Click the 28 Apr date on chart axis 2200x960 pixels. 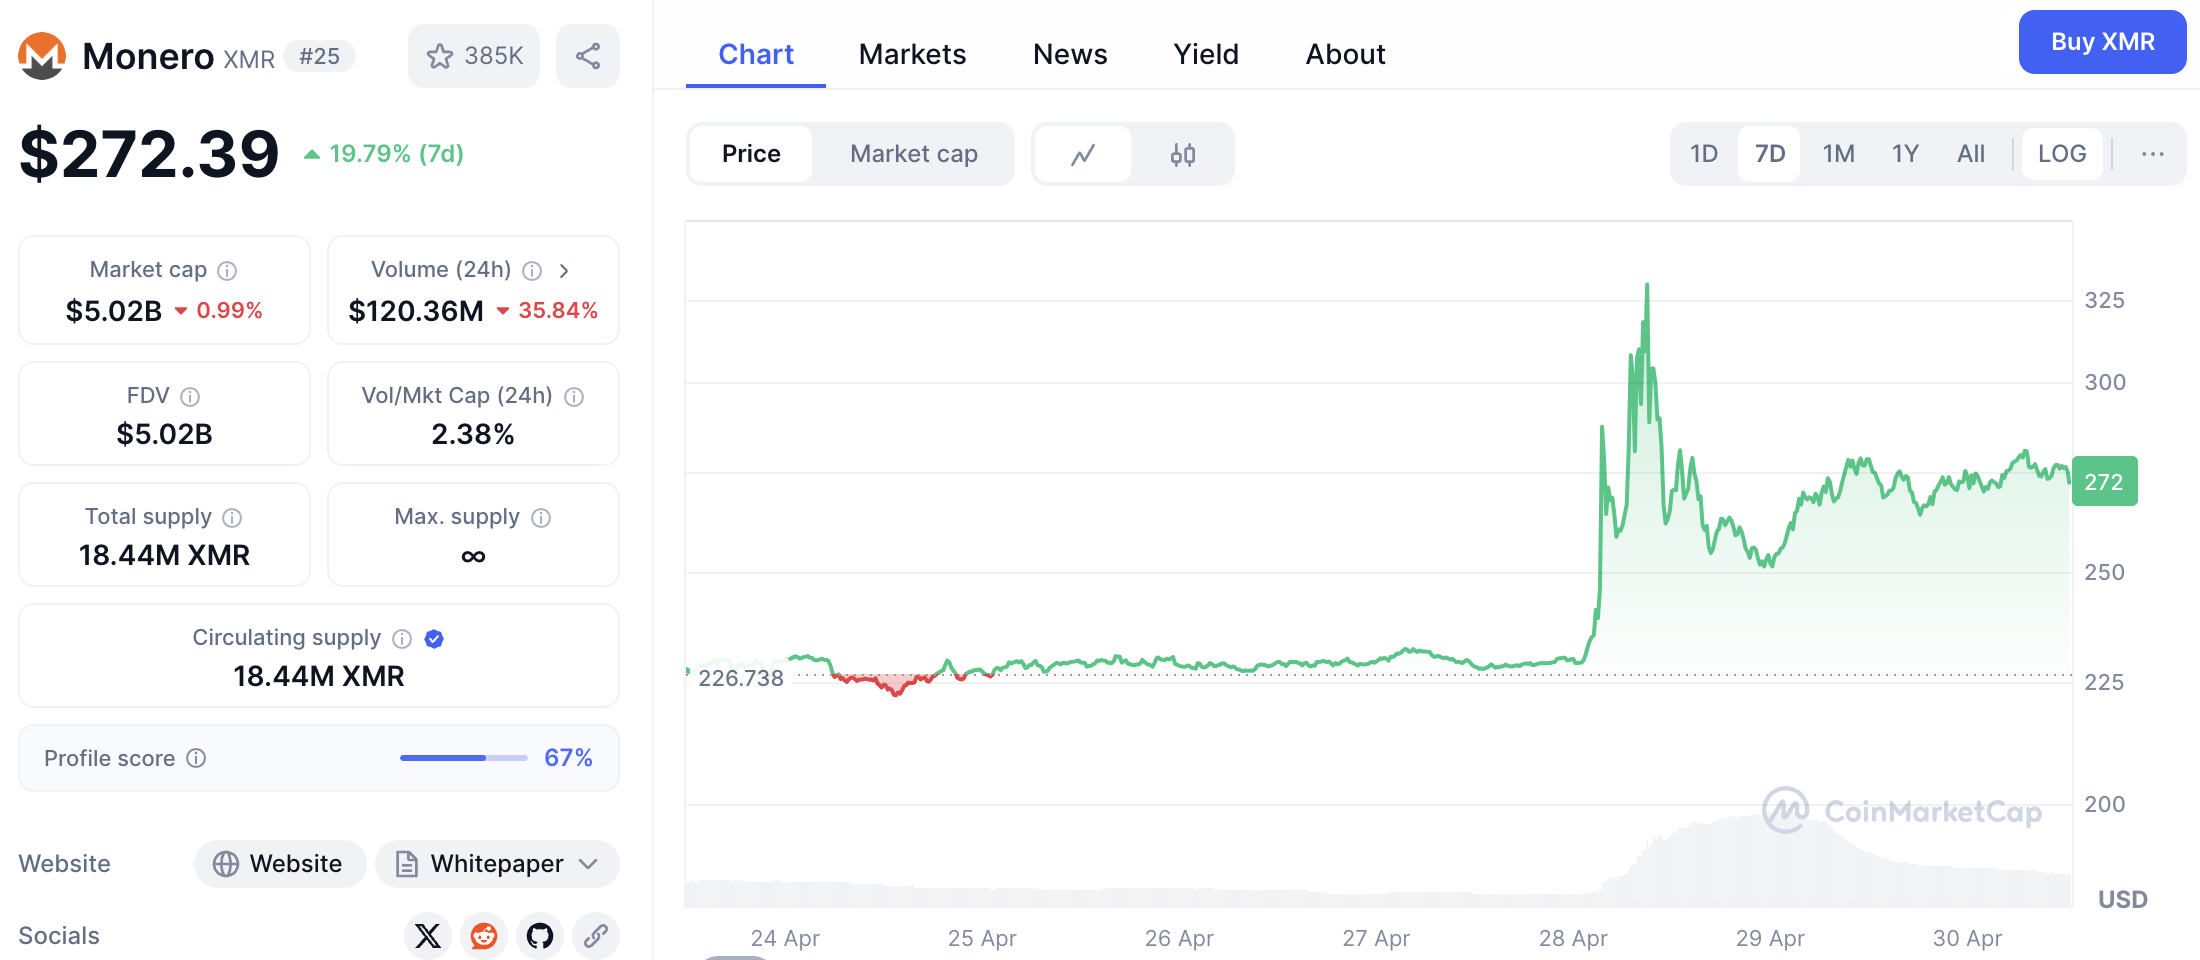[1573, 938]
